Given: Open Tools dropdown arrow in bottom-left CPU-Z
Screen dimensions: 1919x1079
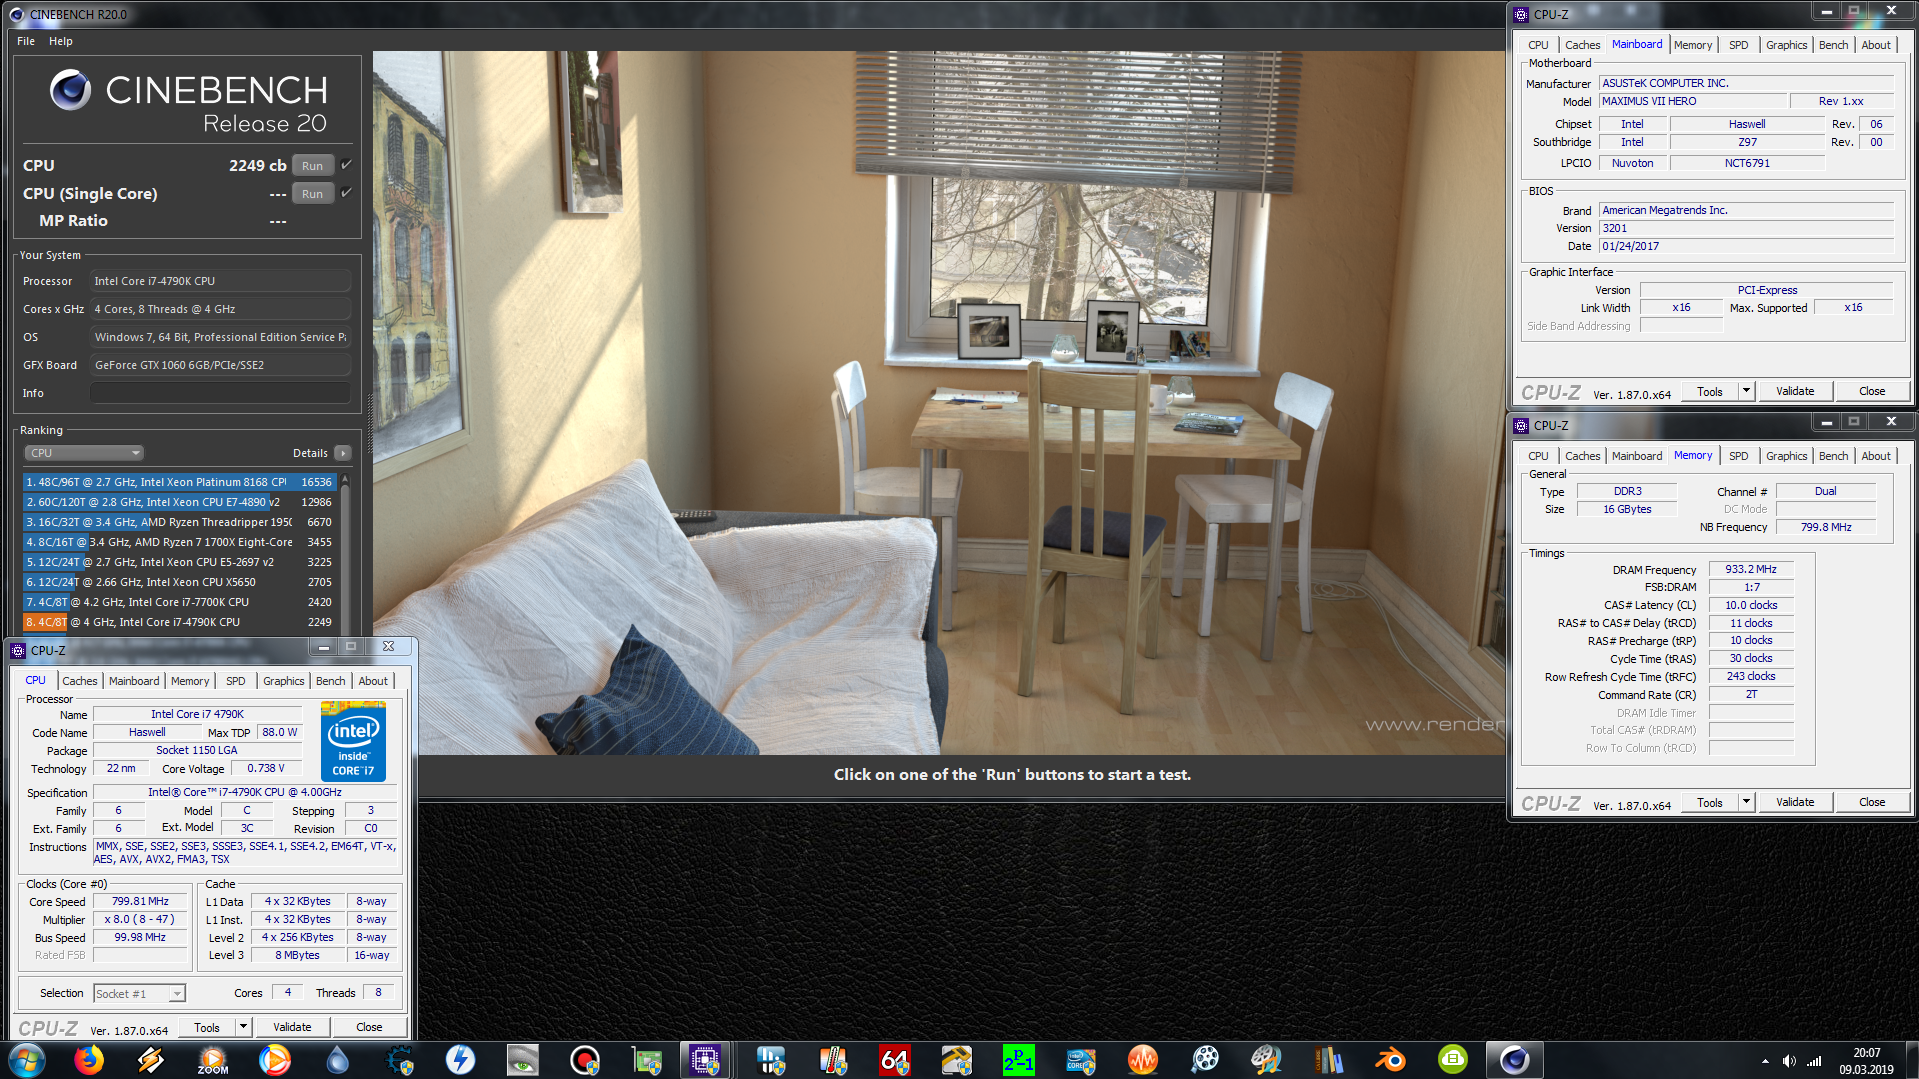Looking at the screenshot, I should point(243,1027).
